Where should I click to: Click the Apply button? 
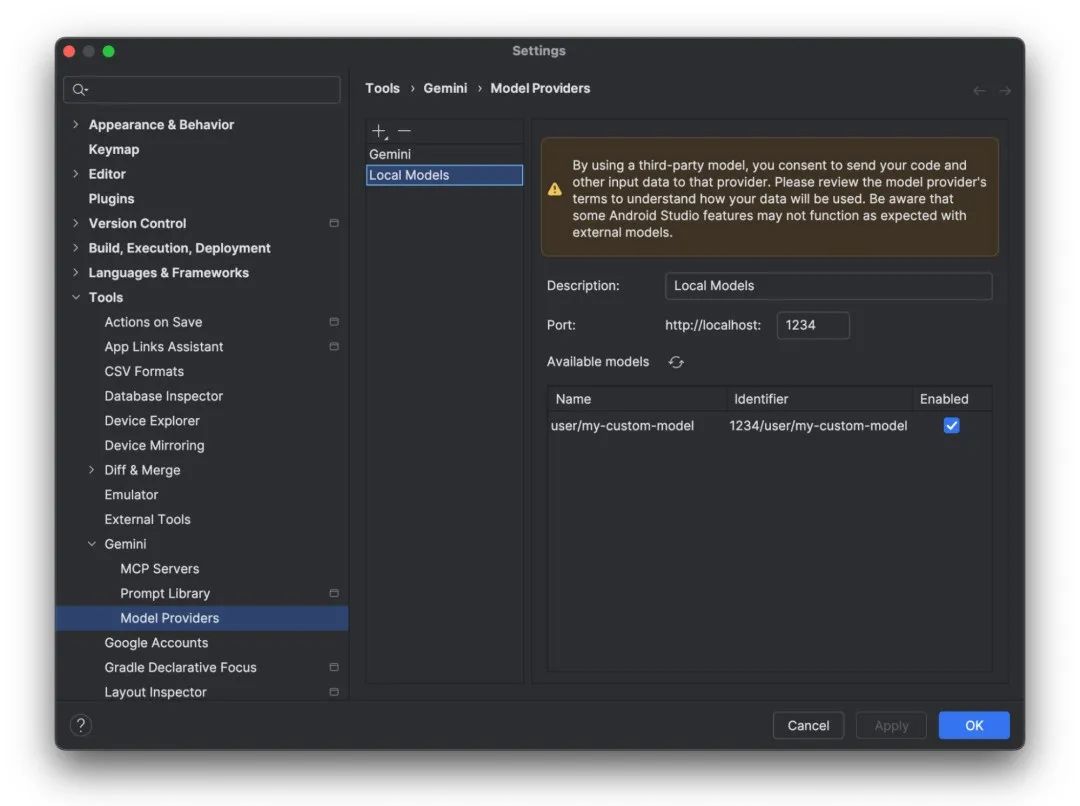[891, 725]
